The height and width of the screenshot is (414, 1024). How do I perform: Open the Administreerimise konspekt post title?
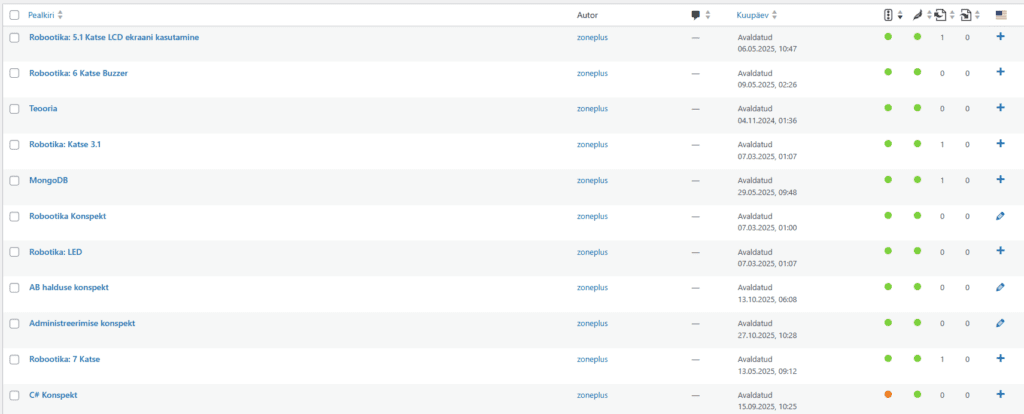point(82,323)
